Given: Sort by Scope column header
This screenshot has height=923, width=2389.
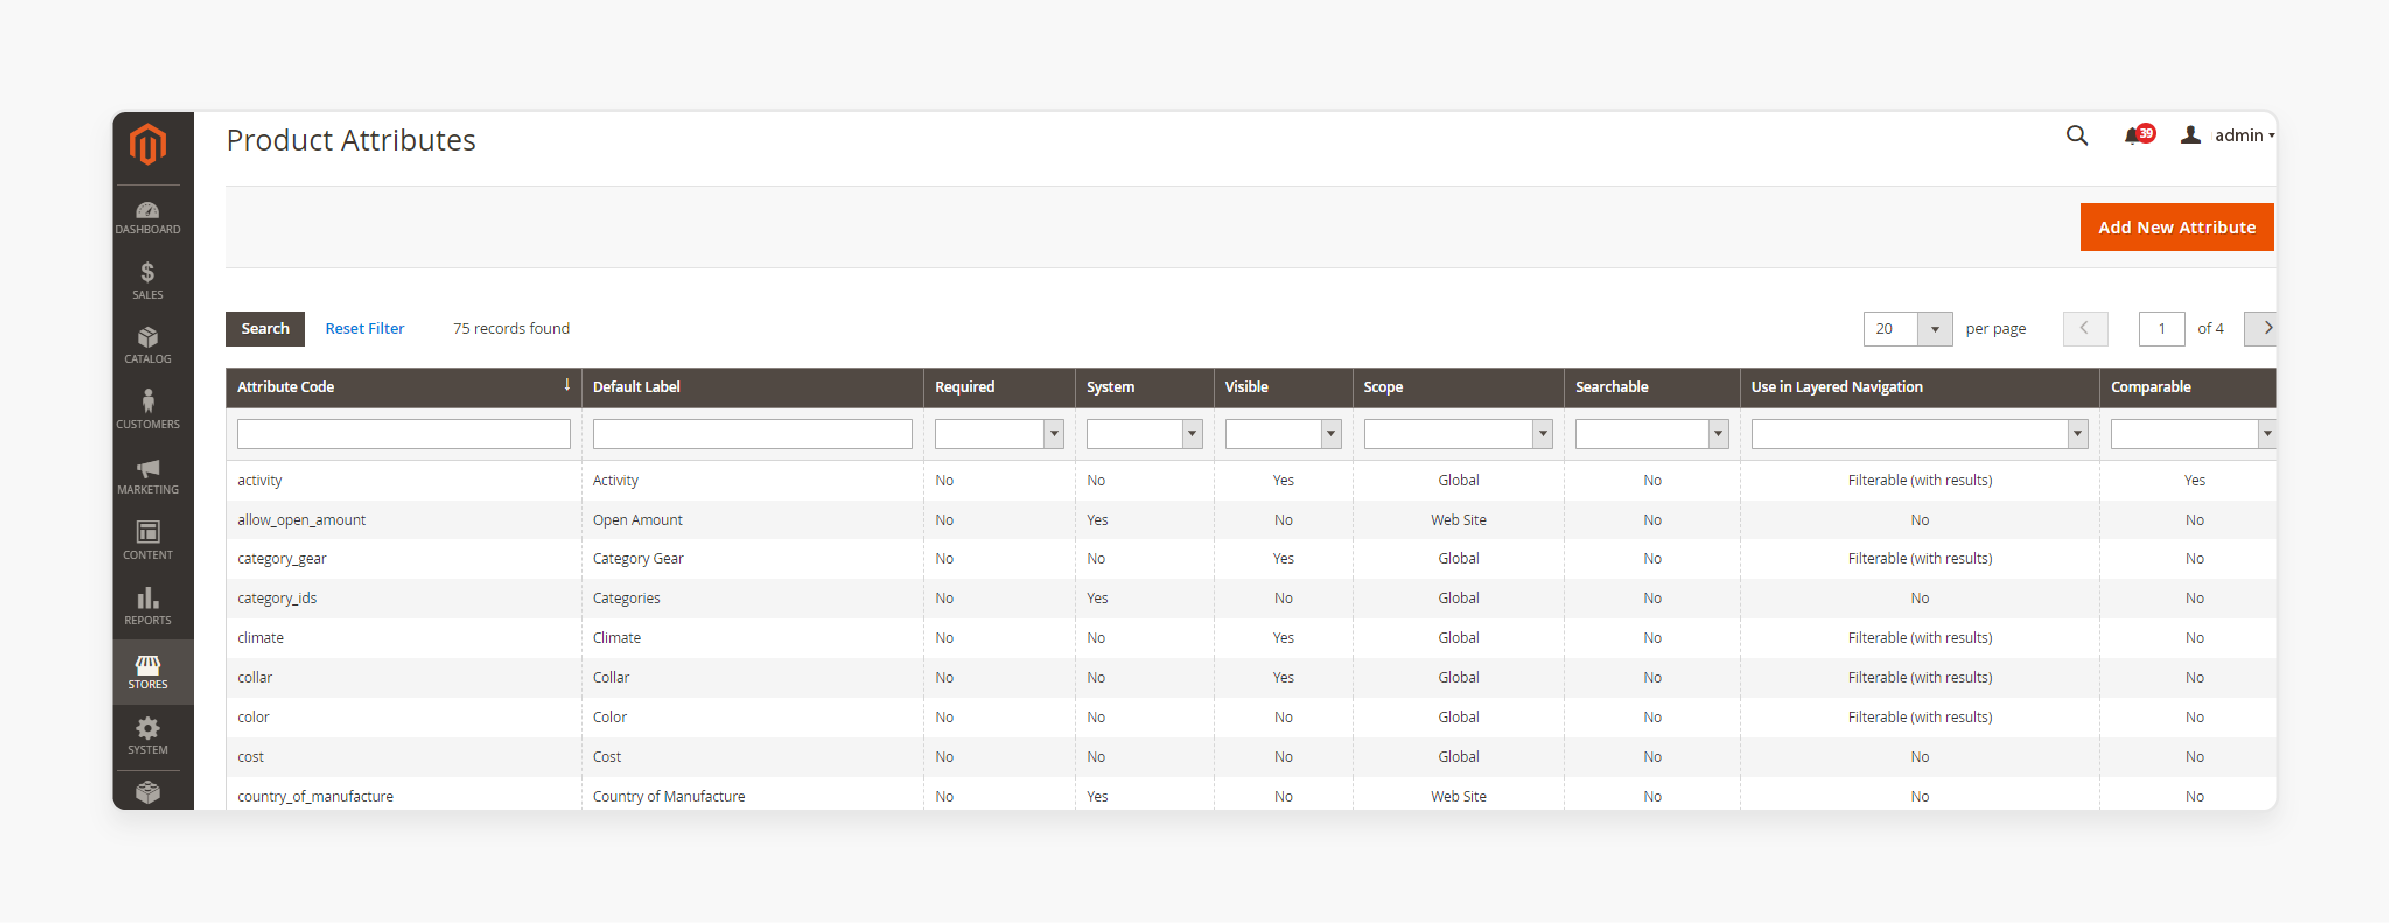Looking at the screenshot, I should coord(1383,387).
